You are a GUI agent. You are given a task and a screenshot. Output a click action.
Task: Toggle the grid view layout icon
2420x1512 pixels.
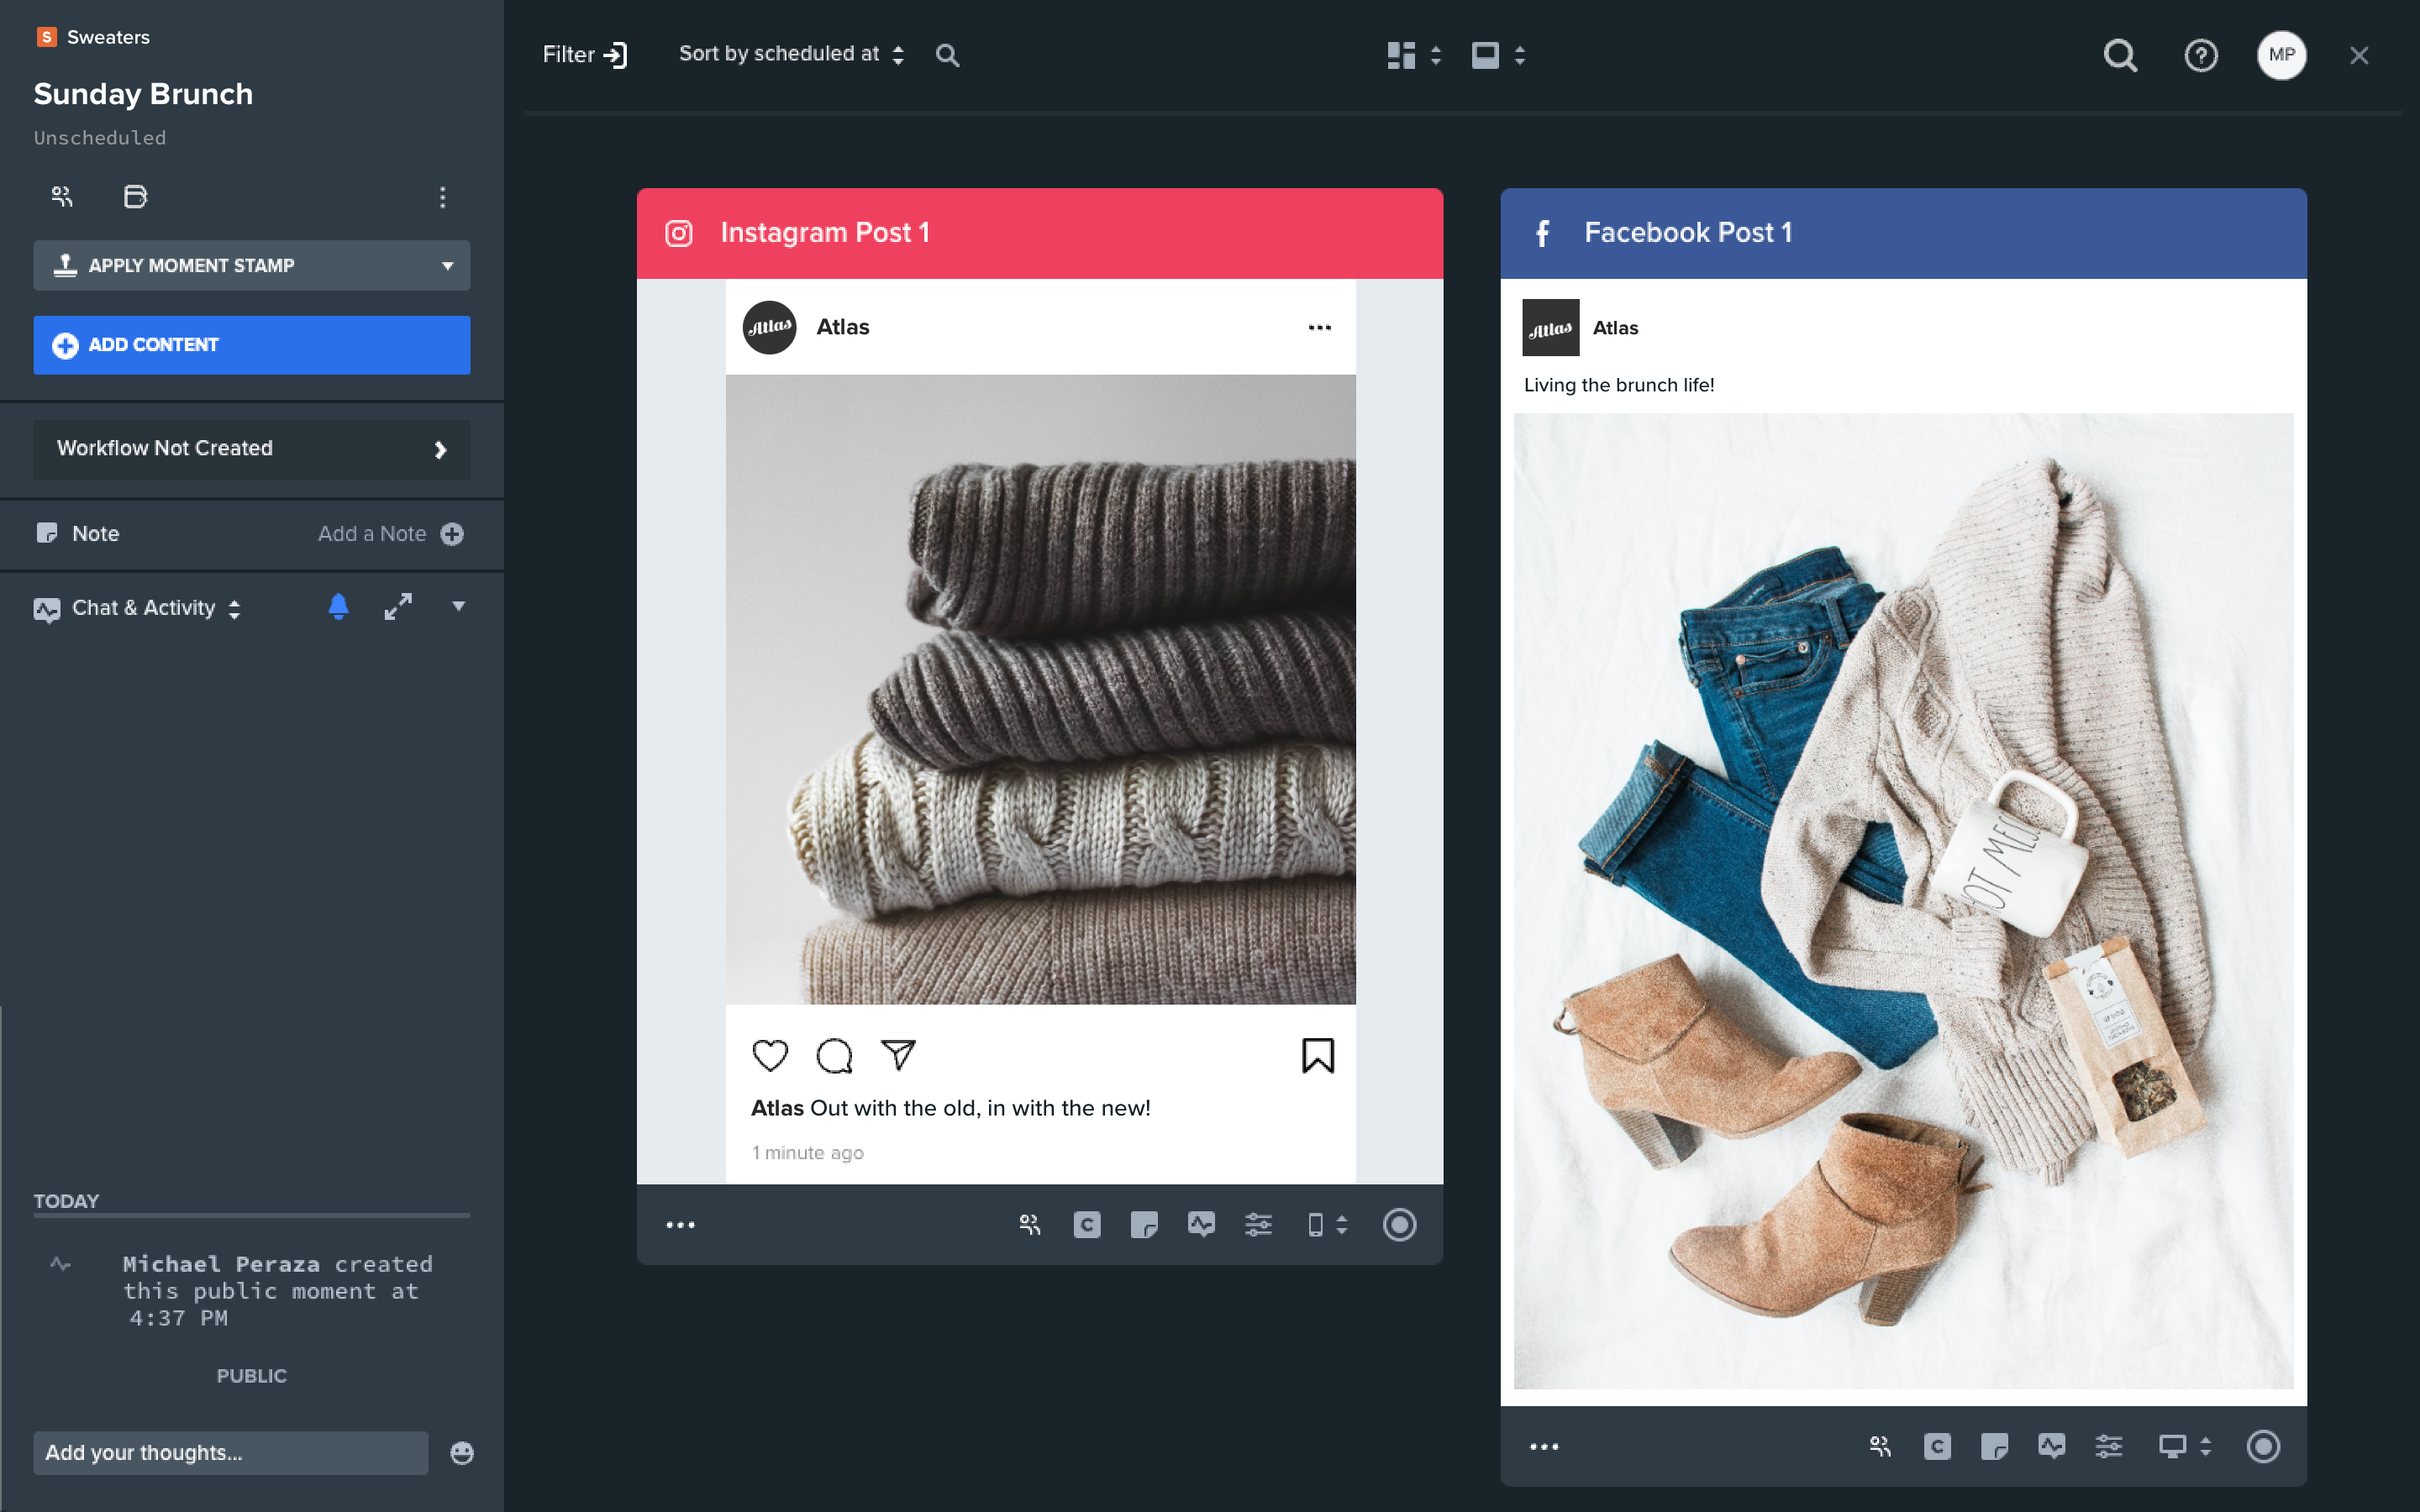click(x=1401, y=55)
